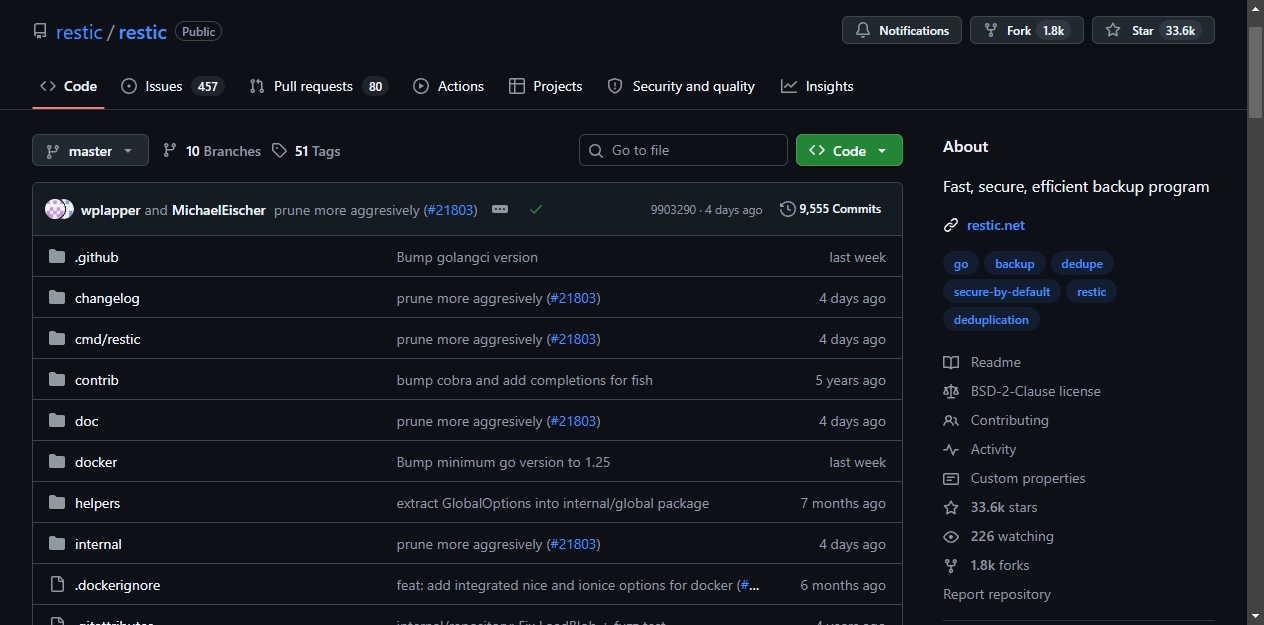Click the contrib folder icon

(x=56, y=380)
